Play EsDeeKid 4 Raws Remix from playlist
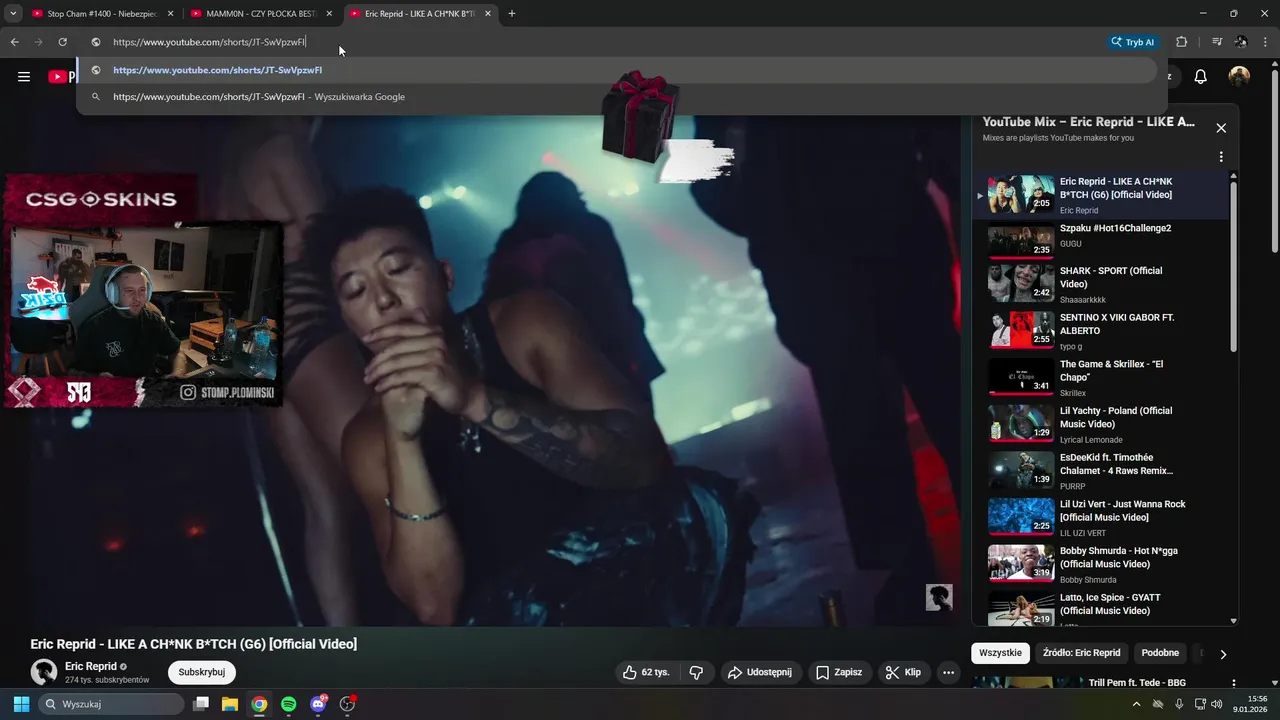This screenshot has width=1280, height=720. coord(1100,470)
